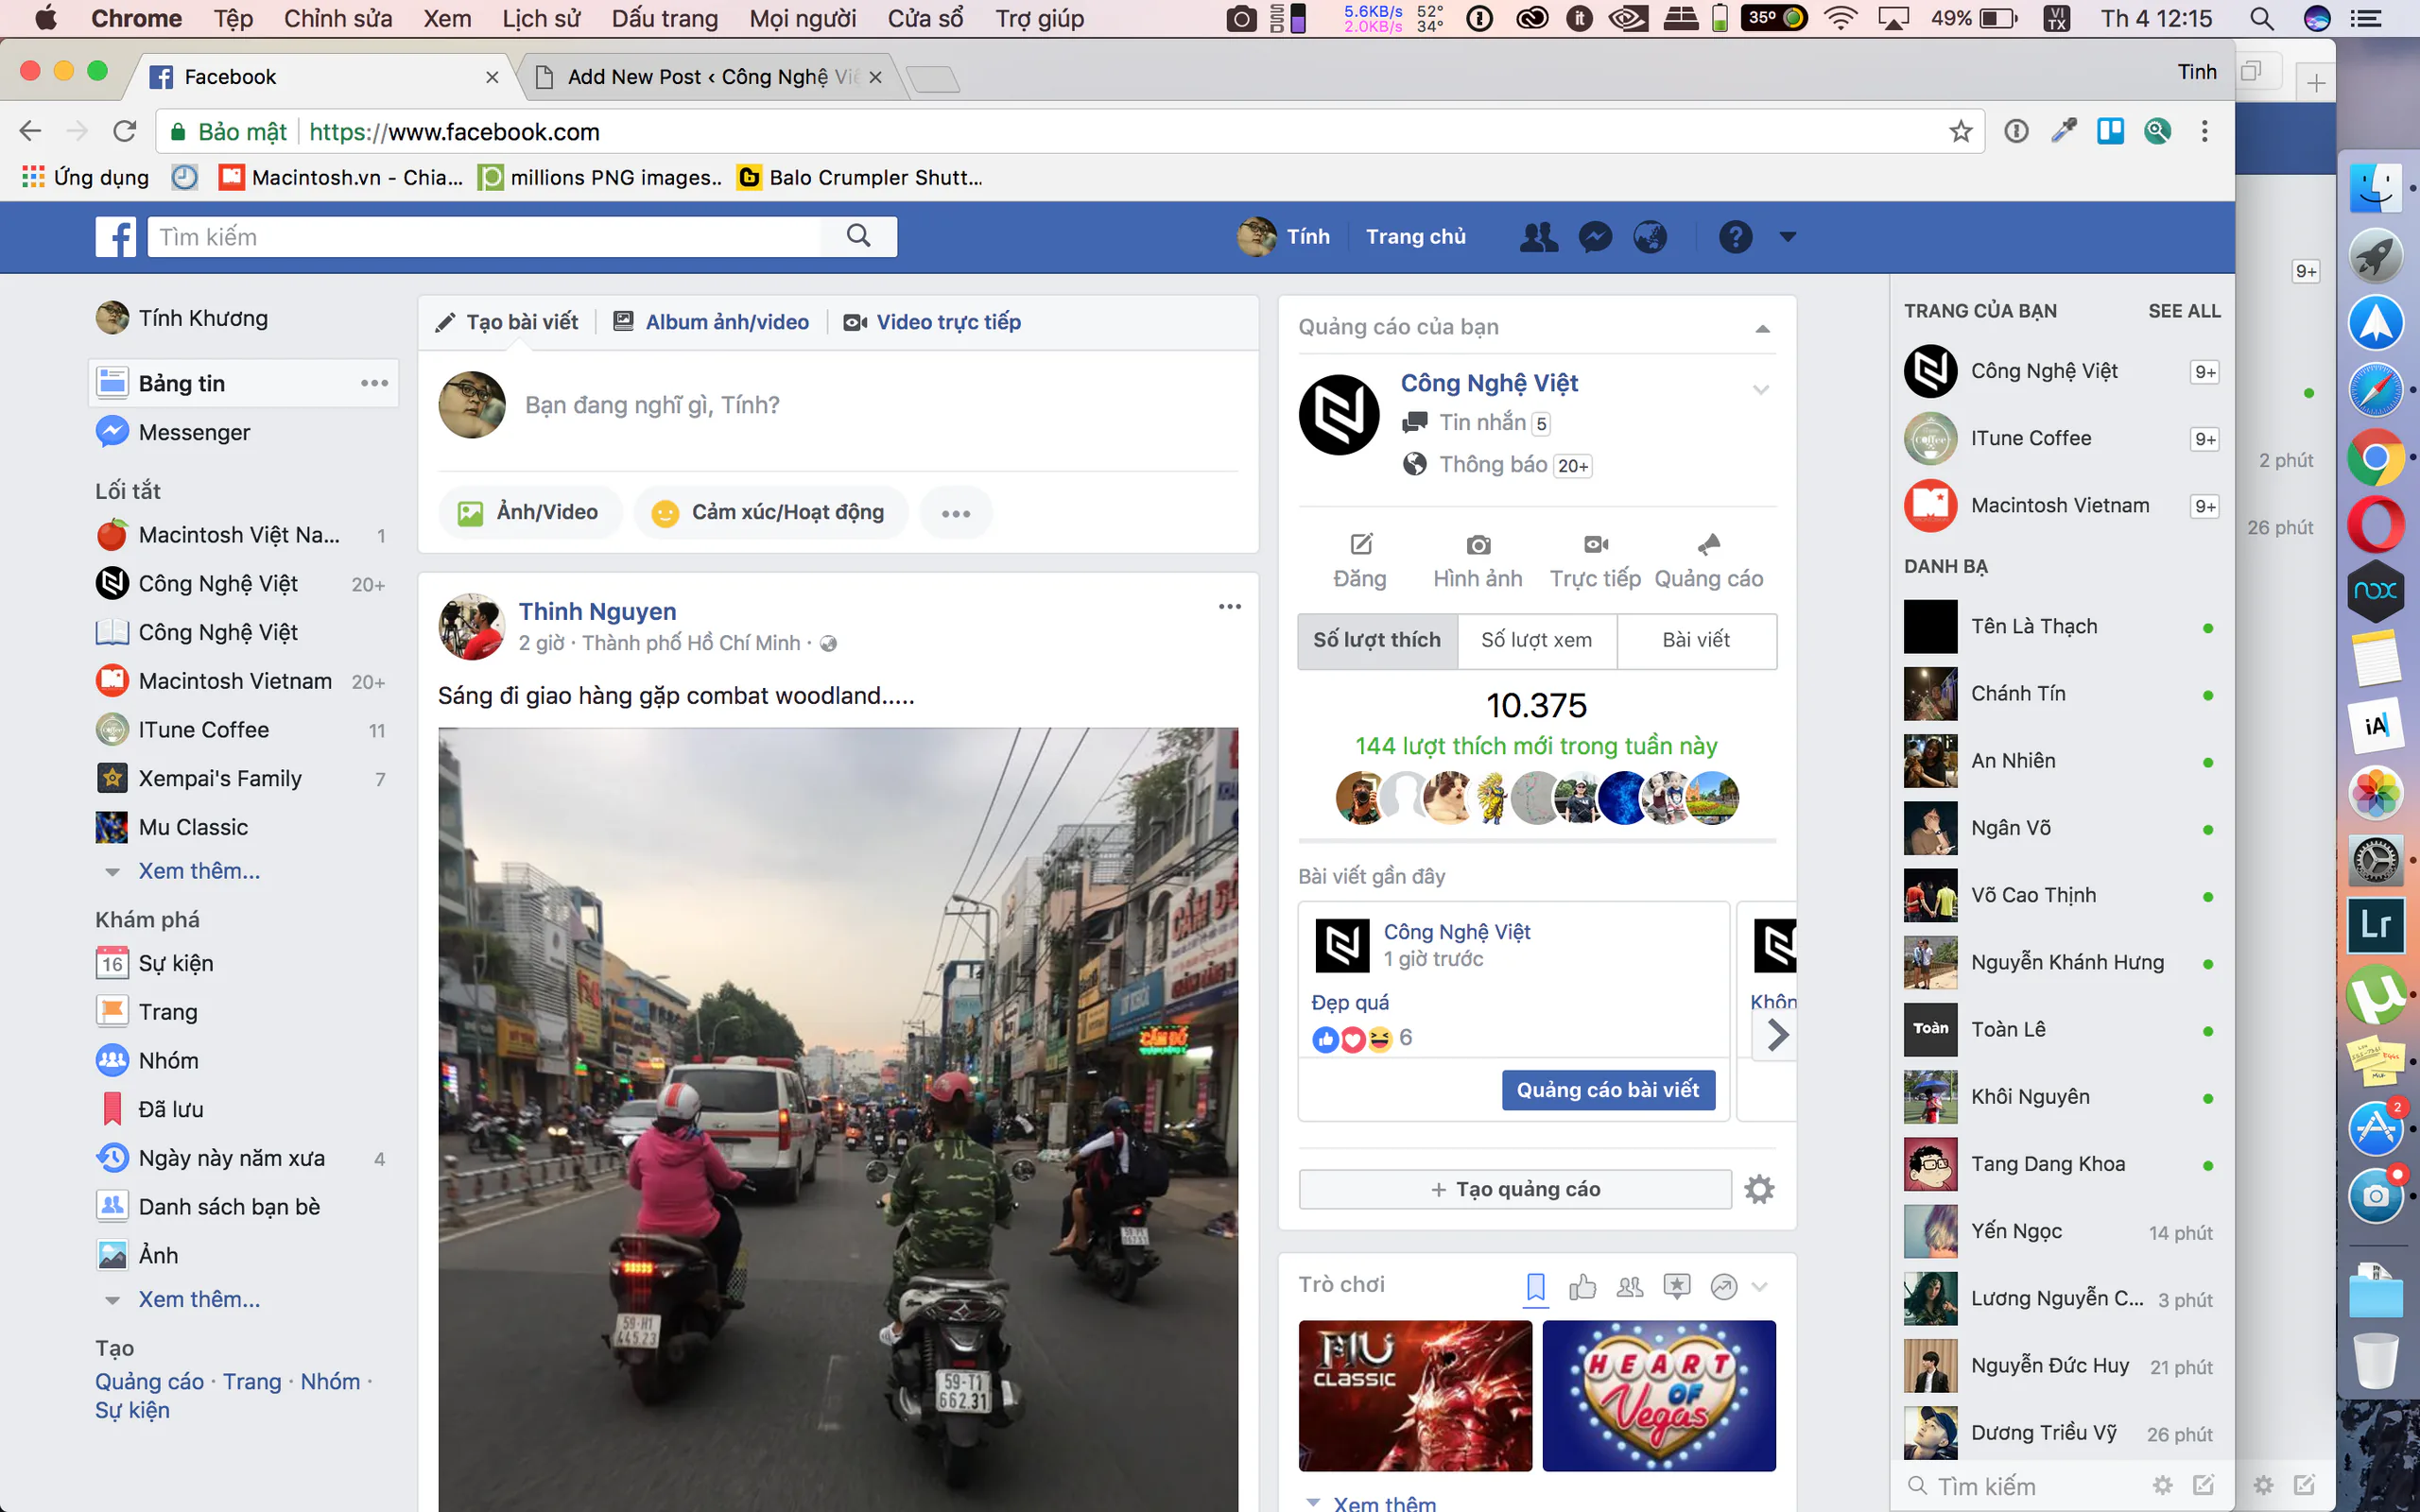
Task: Switch to Số lượt xem tab
Action: point(1536,640)
